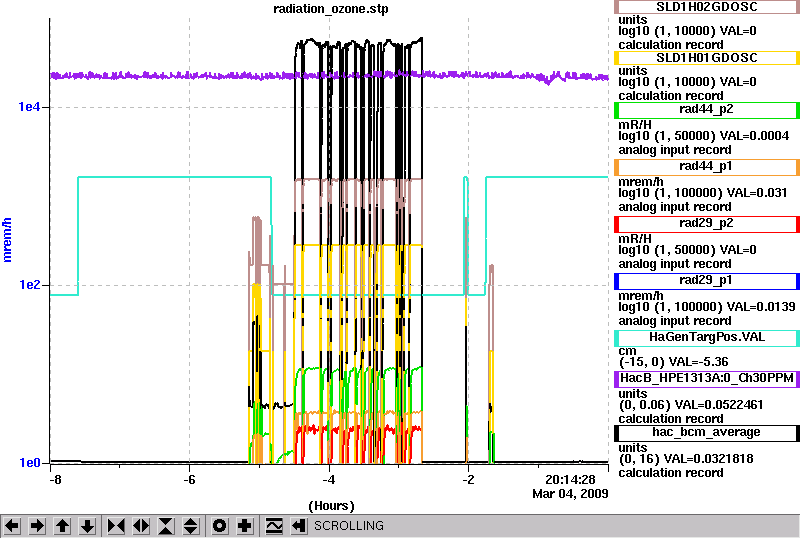800x538 pixels.
Task: Pan the plot left with the left arrow
Action: pos(12,526)
